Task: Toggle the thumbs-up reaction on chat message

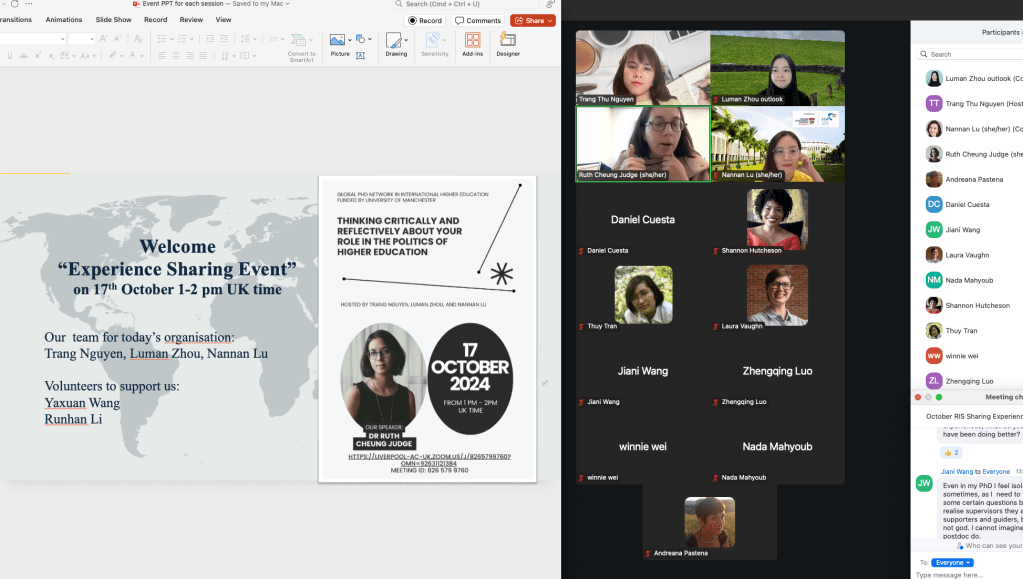Action: point(950,453)
